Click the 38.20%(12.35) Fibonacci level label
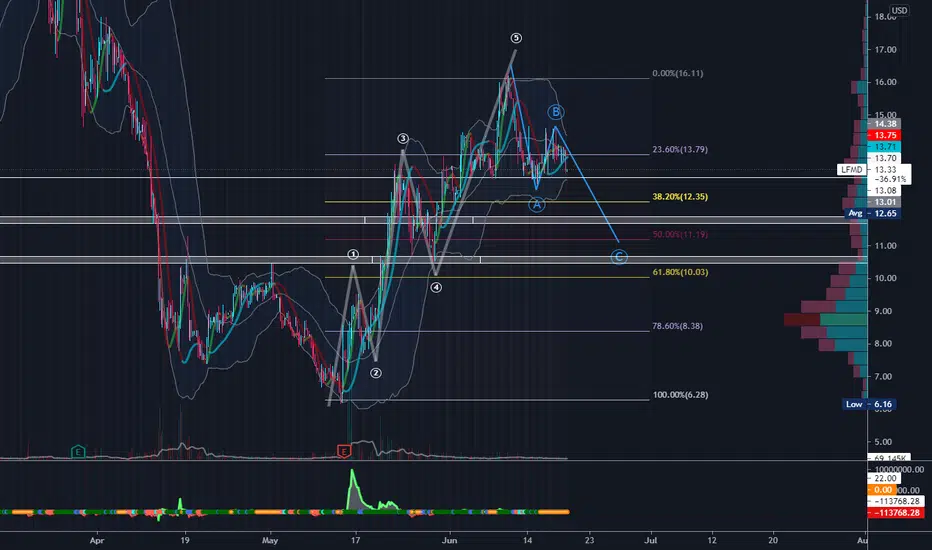The height and width of the screenshot is (550, 932). tap(680, 196)
